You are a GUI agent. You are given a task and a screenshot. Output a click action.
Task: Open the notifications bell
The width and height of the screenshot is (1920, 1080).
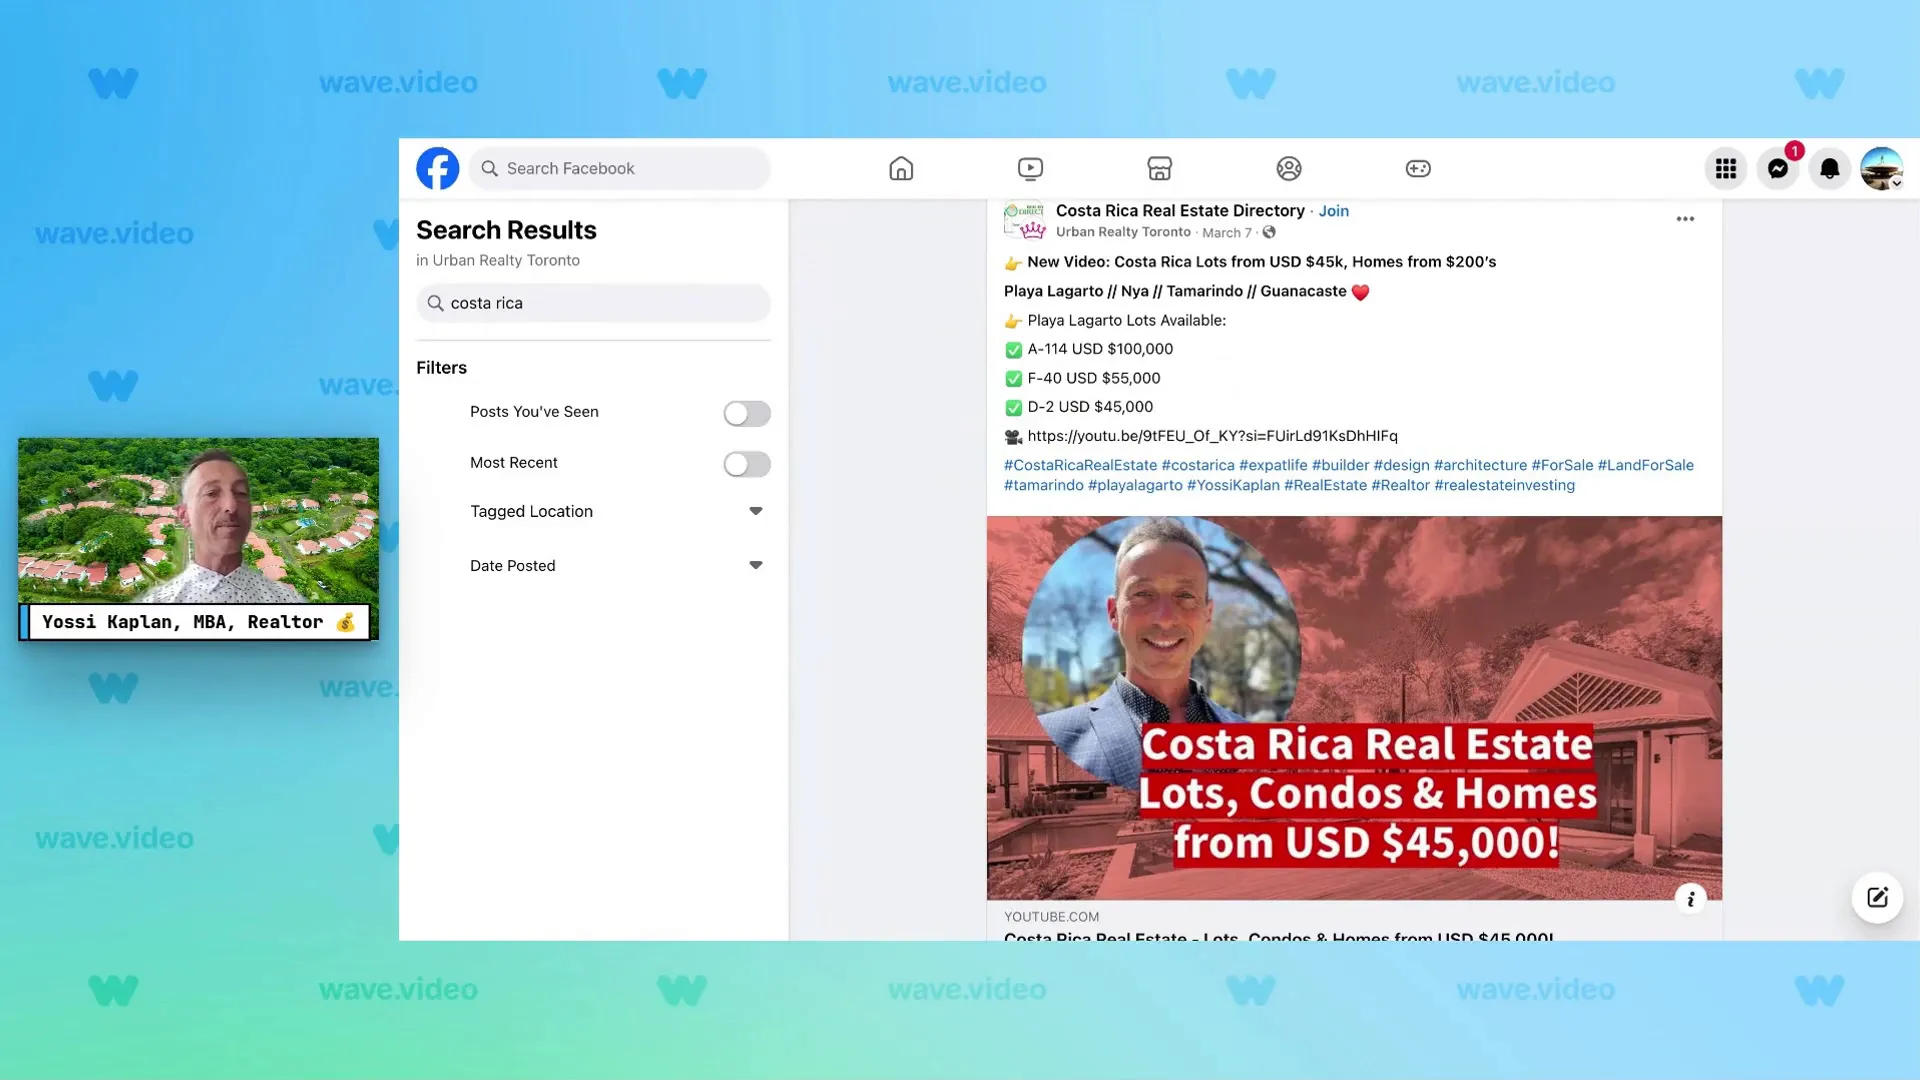(1830, 169)
